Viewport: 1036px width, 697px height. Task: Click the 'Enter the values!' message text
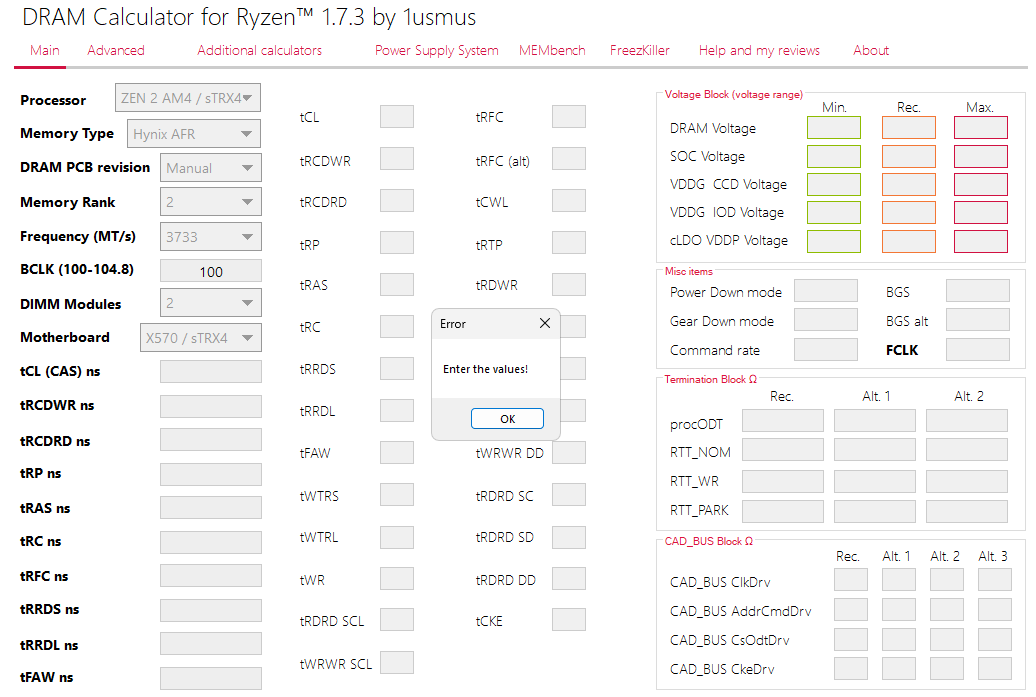[x=486, y=369]
